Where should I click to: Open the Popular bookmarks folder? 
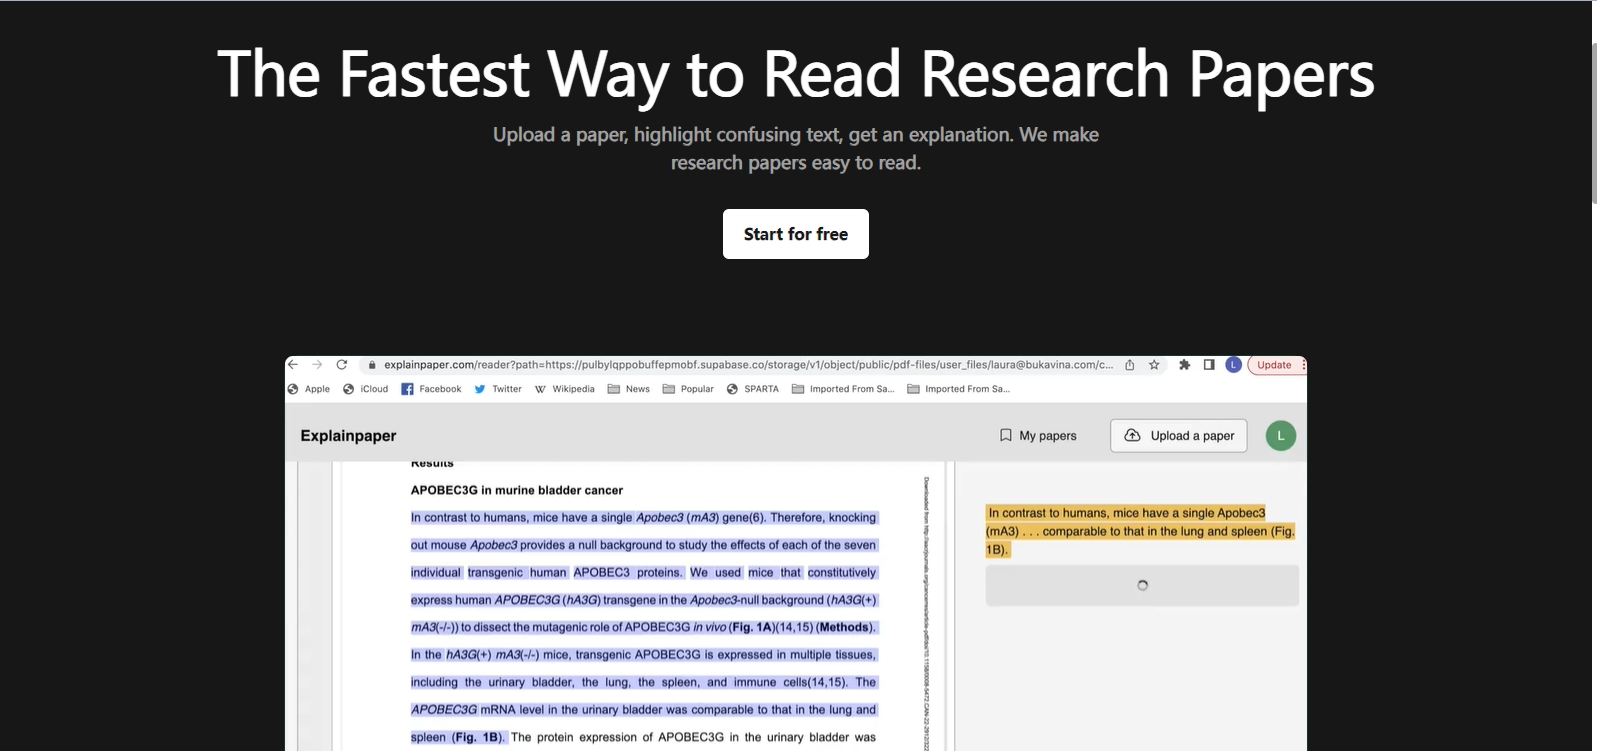pos(688,389)
